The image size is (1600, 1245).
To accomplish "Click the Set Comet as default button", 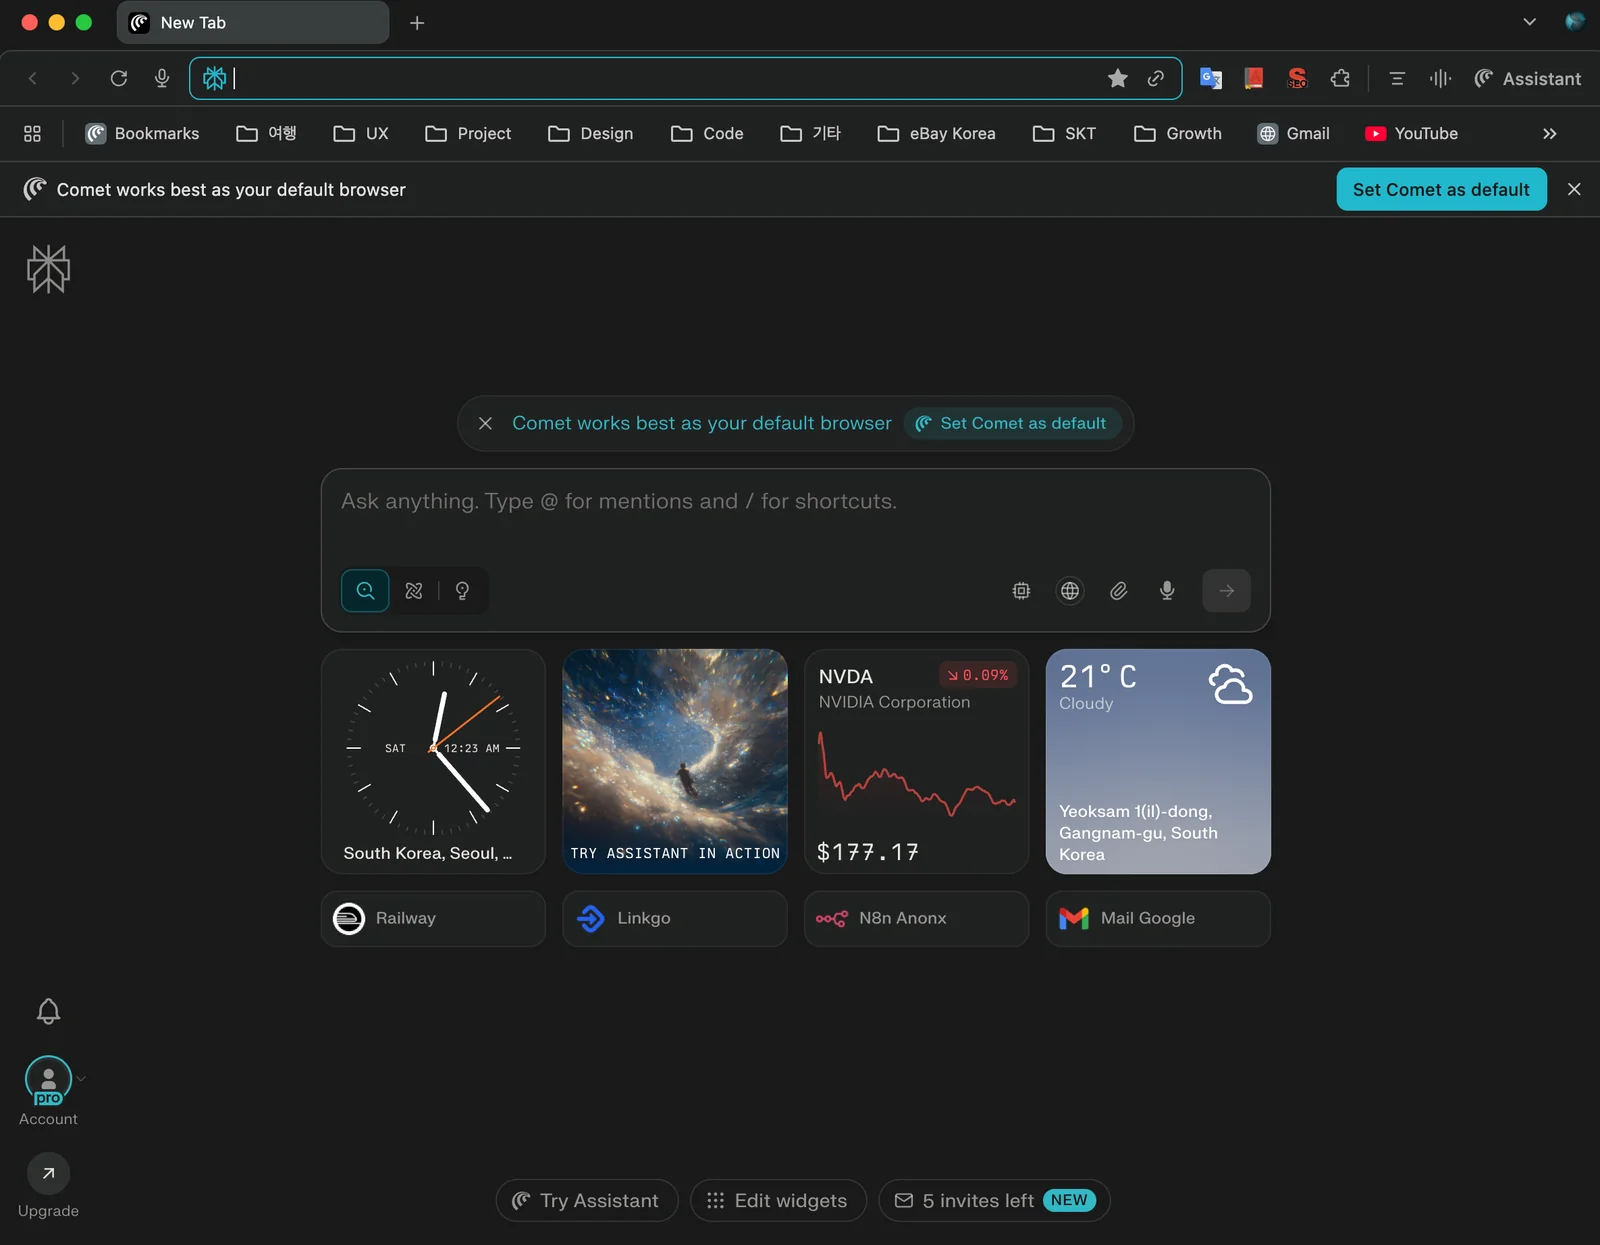I will click(1440, 190).
